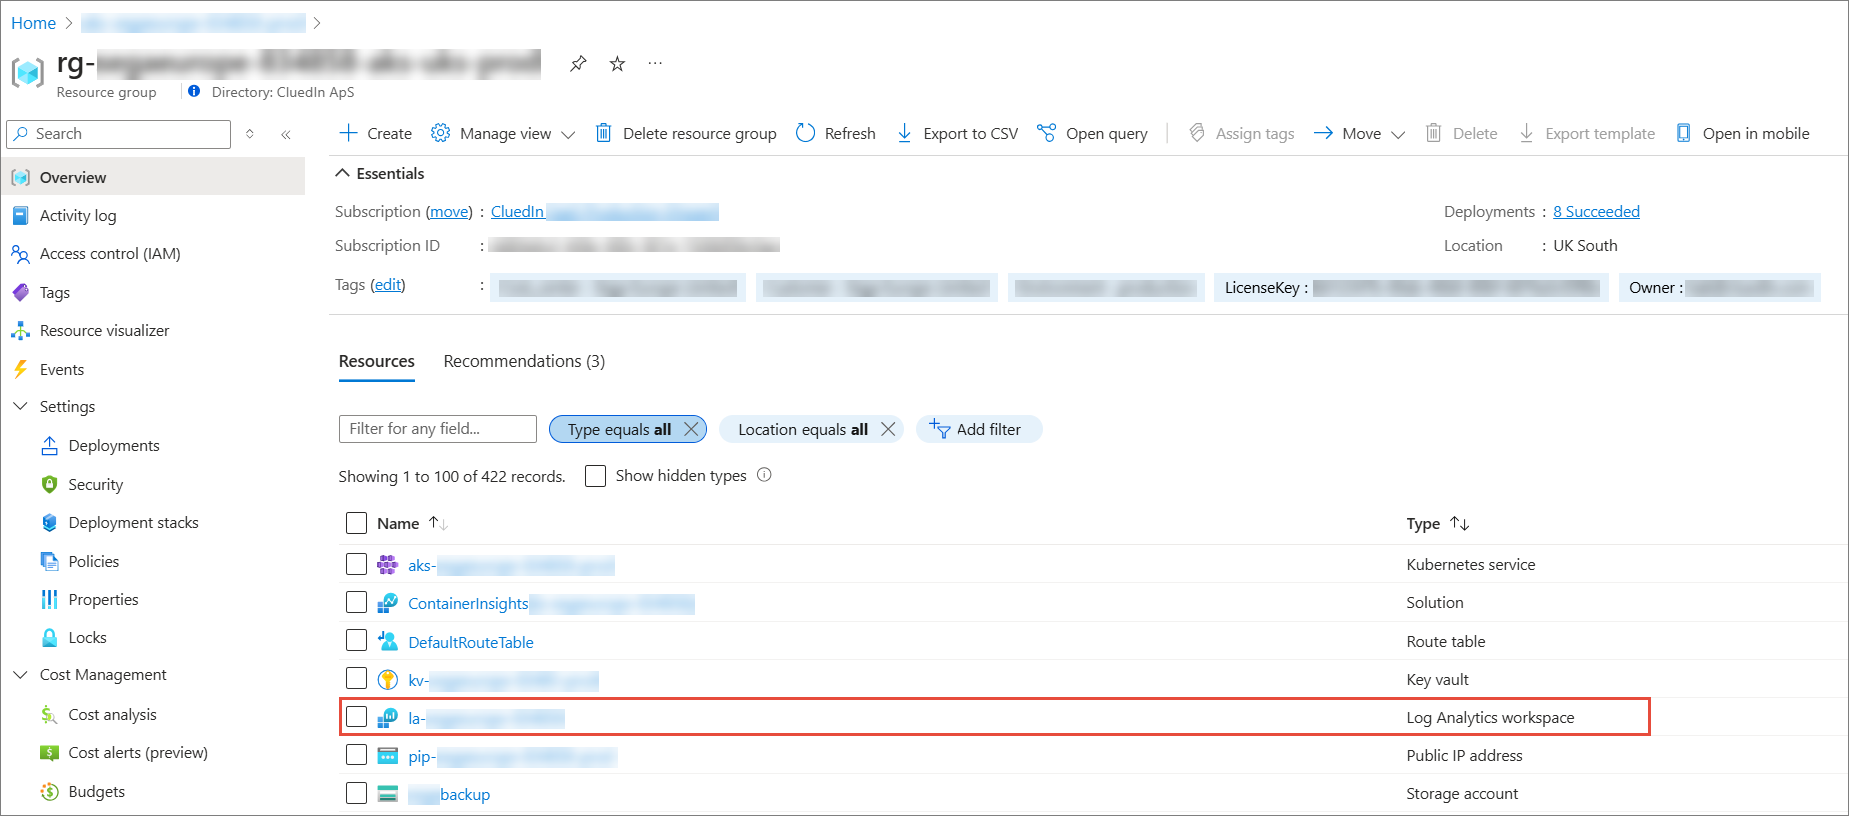The image size is (1849, 816).
Task: Select all resources with header checkbox
Action: [356, 523]
